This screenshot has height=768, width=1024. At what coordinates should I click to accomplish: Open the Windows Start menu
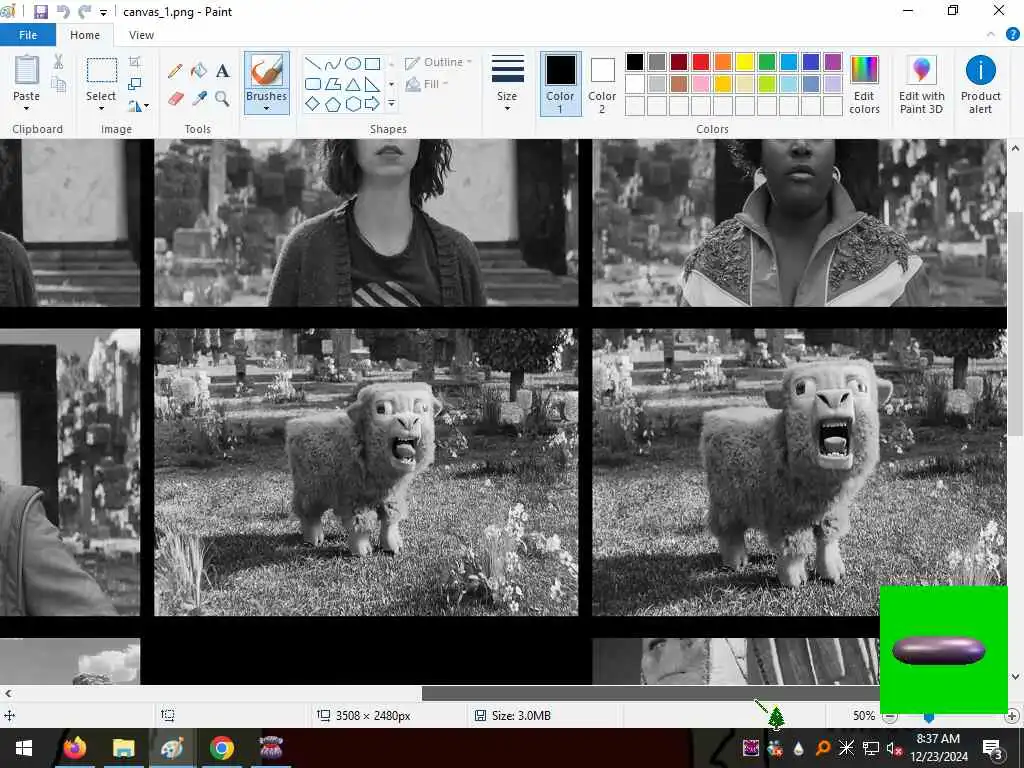(24, 748)
